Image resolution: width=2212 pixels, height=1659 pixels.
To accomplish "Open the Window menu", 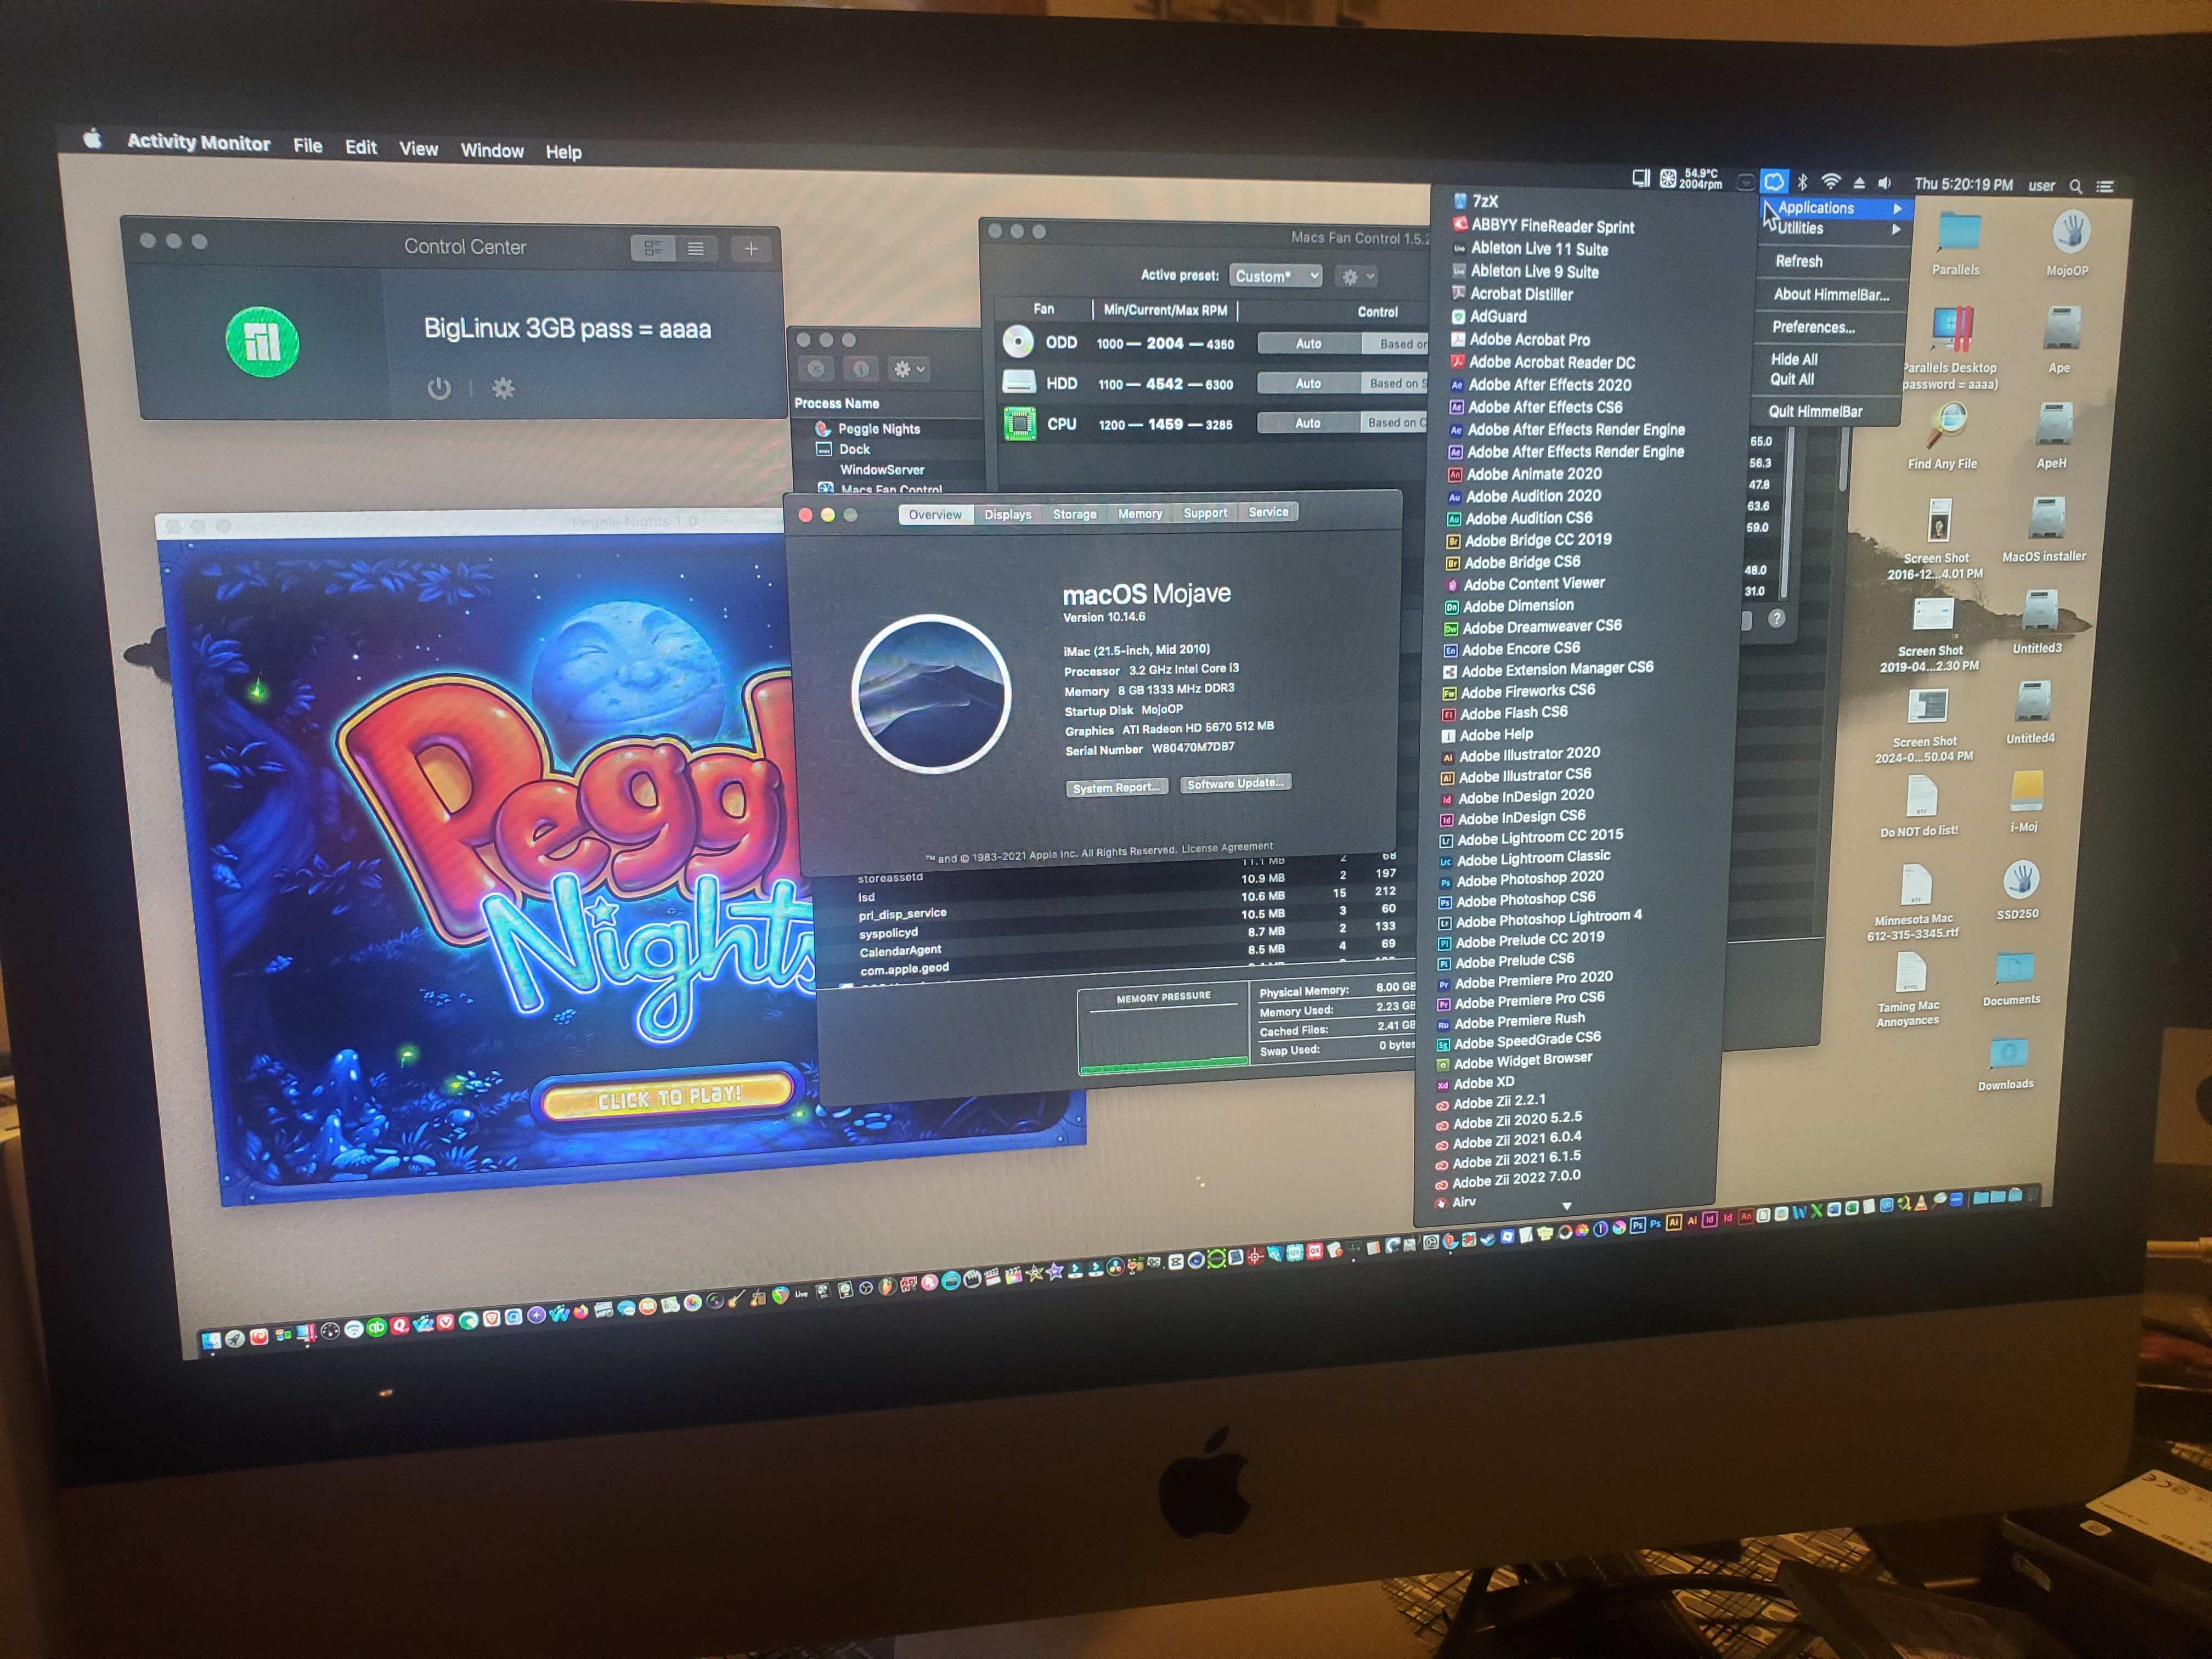I will (492, 151).
